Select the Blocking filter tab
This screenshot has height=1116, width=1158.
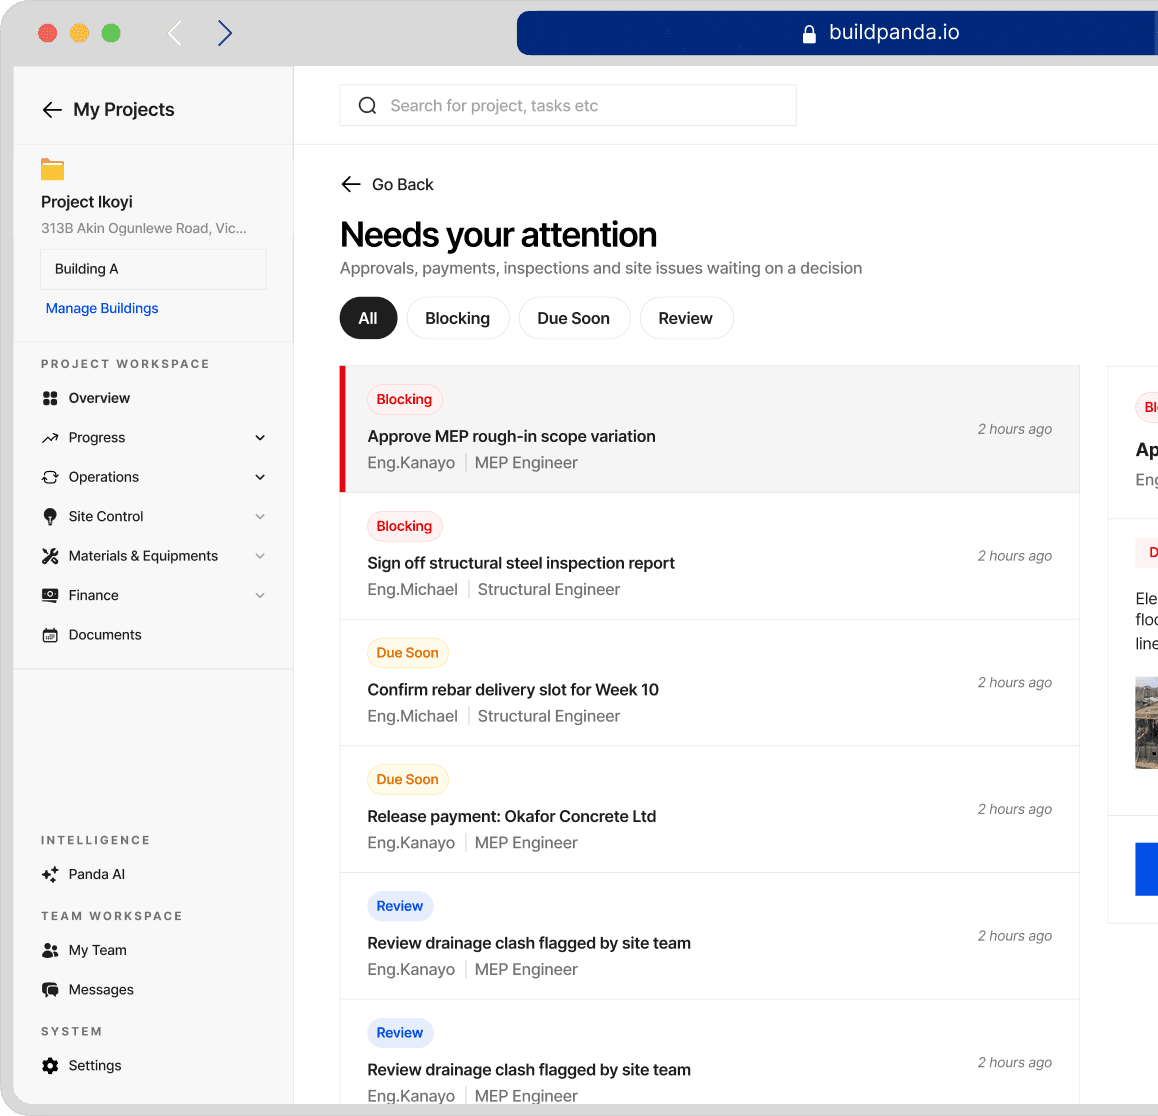click(x=458, y=318)
